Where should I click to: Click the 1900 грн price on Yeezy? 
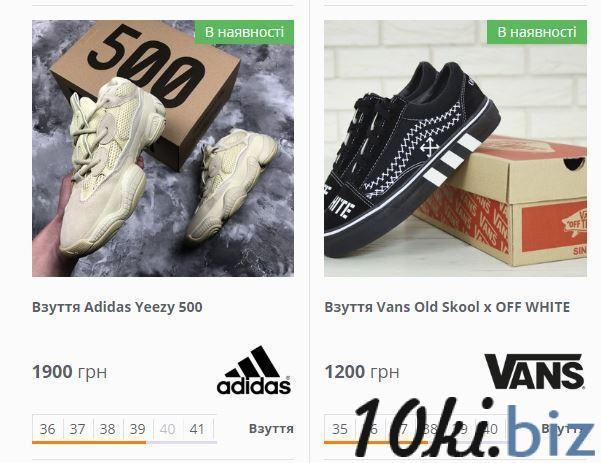(69, 372)
